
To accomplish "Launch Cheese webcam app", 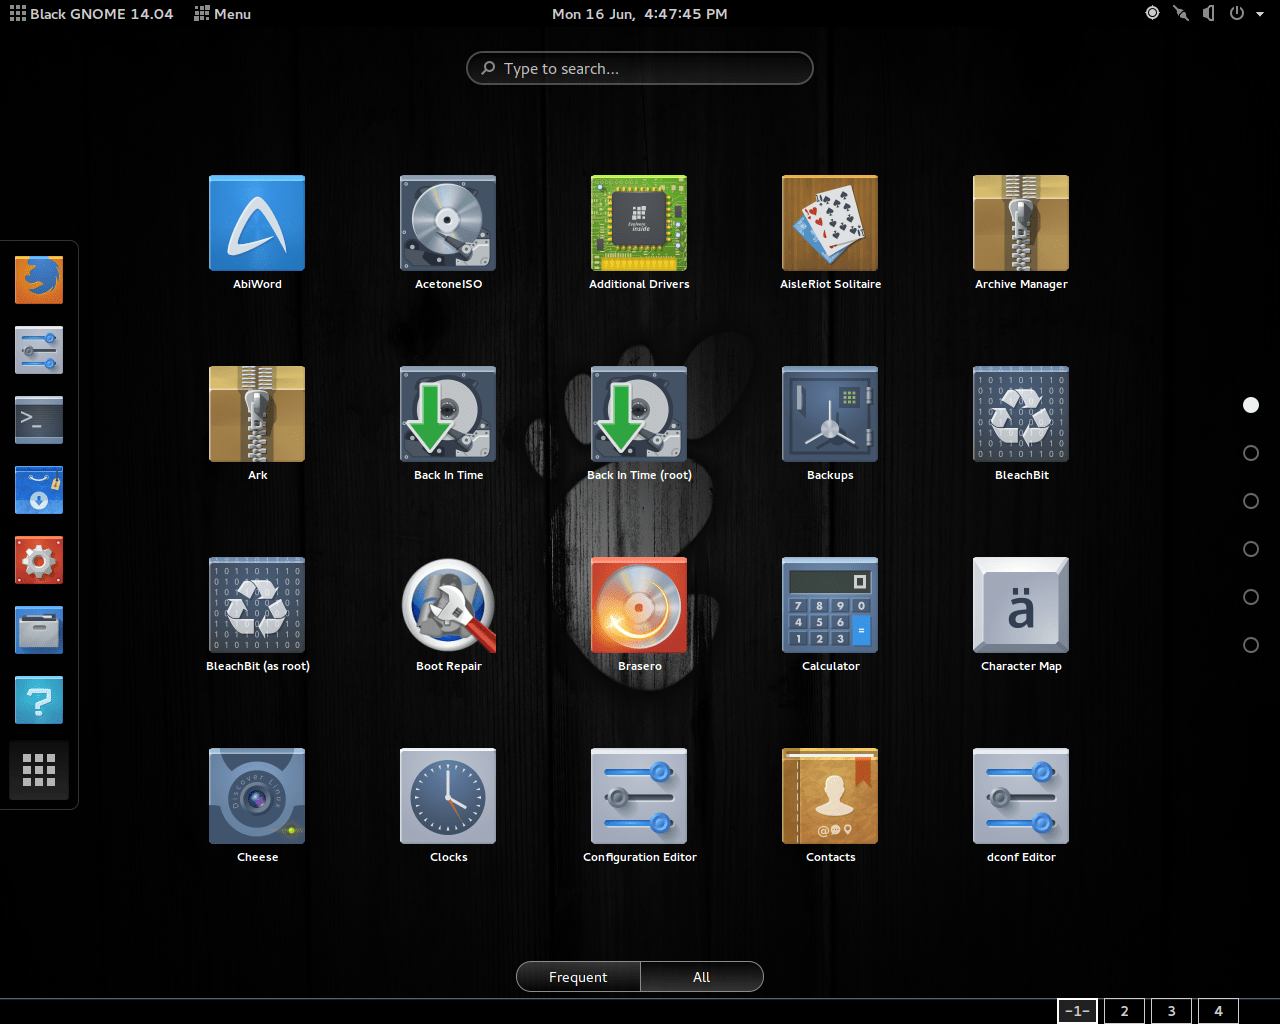I will pyautogui.click(x=257, y=797).
